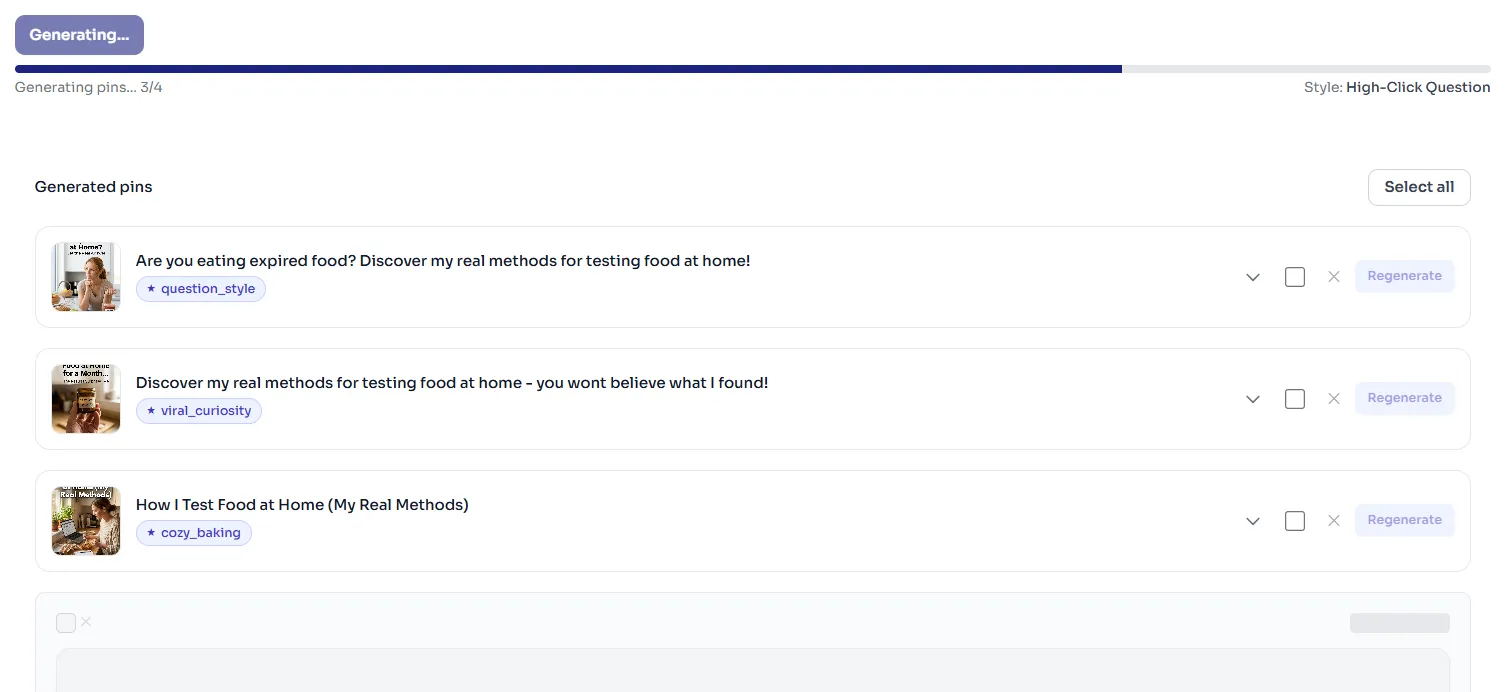Tick the checkbox for the expired food pin
This screenshot has height=692, width=1506.
point(1295,277)
